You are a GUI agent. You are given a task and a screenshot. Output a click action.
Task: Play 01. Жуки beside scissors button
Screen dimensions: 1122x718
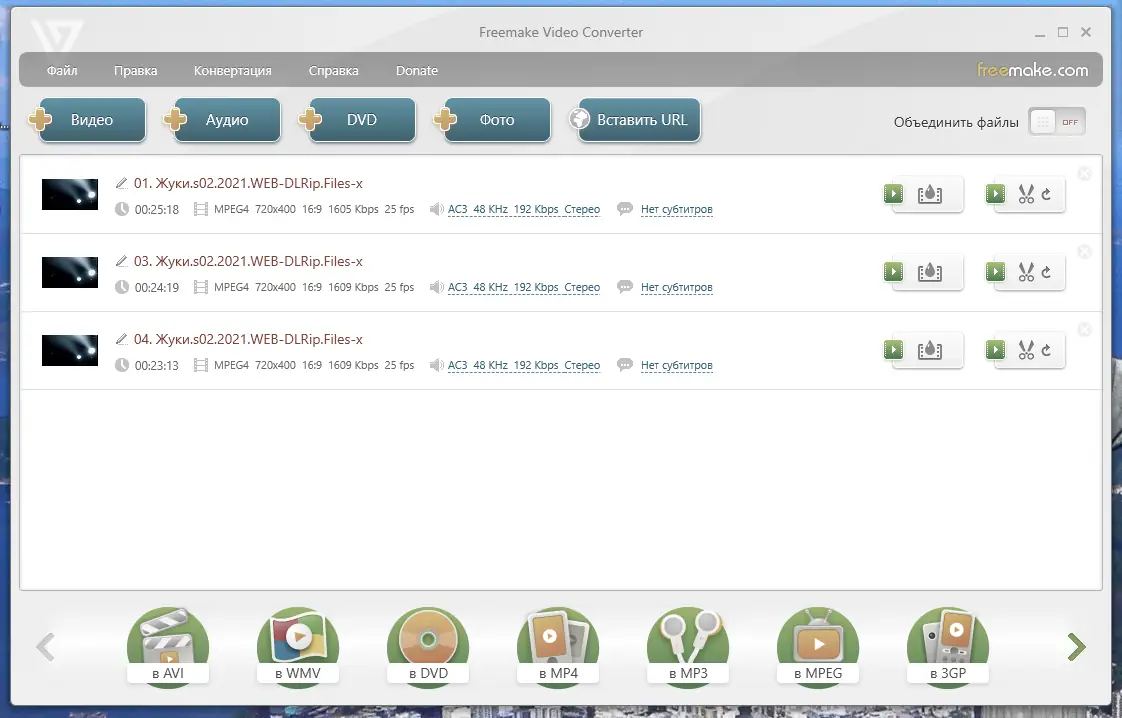(995, 193)
